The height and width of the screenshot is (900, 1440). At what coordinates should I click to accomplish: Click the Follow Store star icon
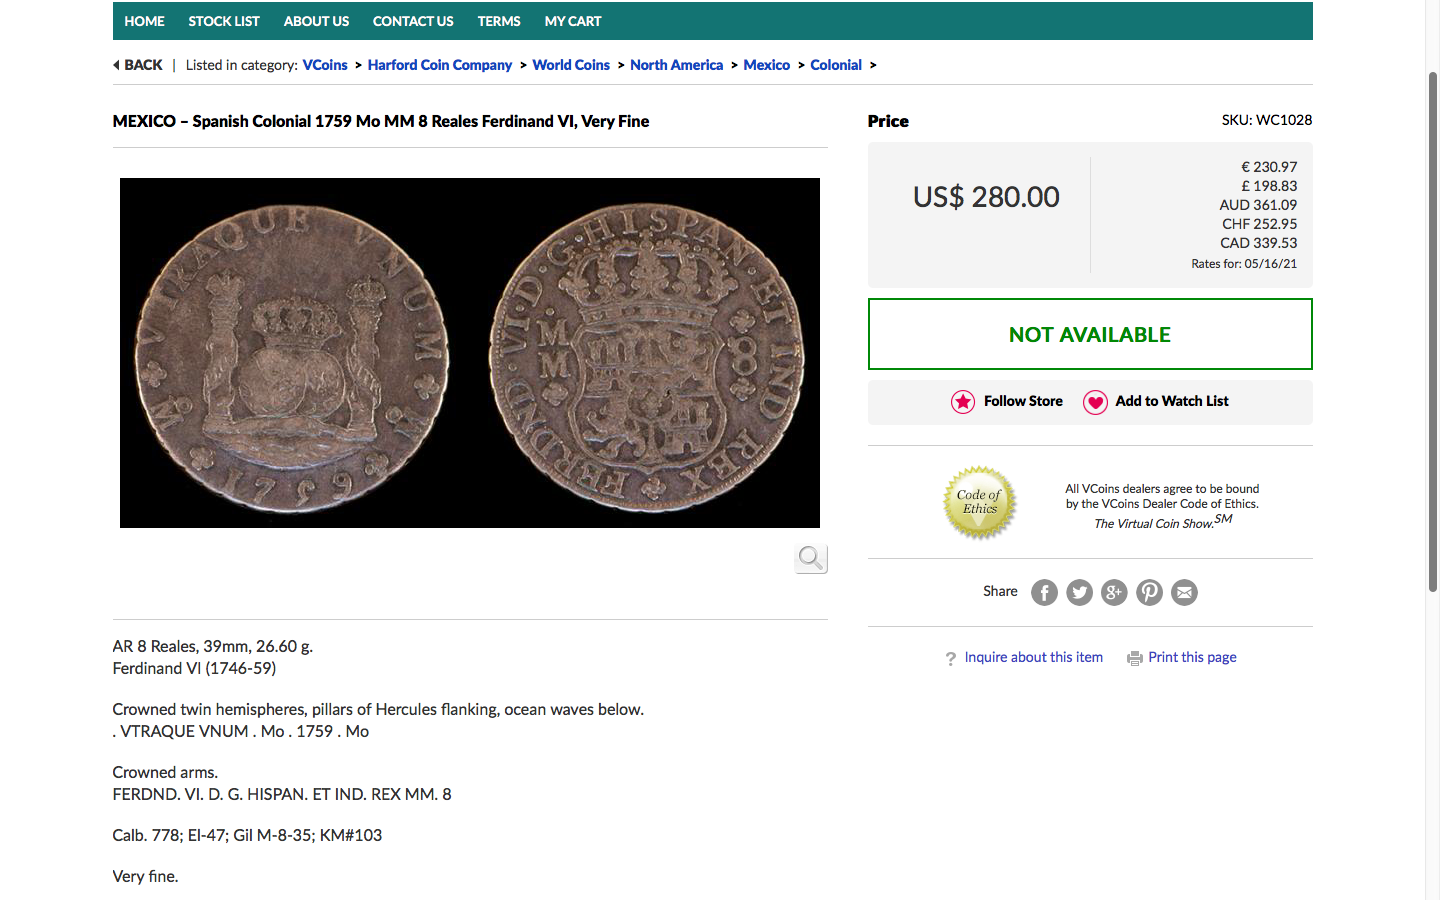963,402
